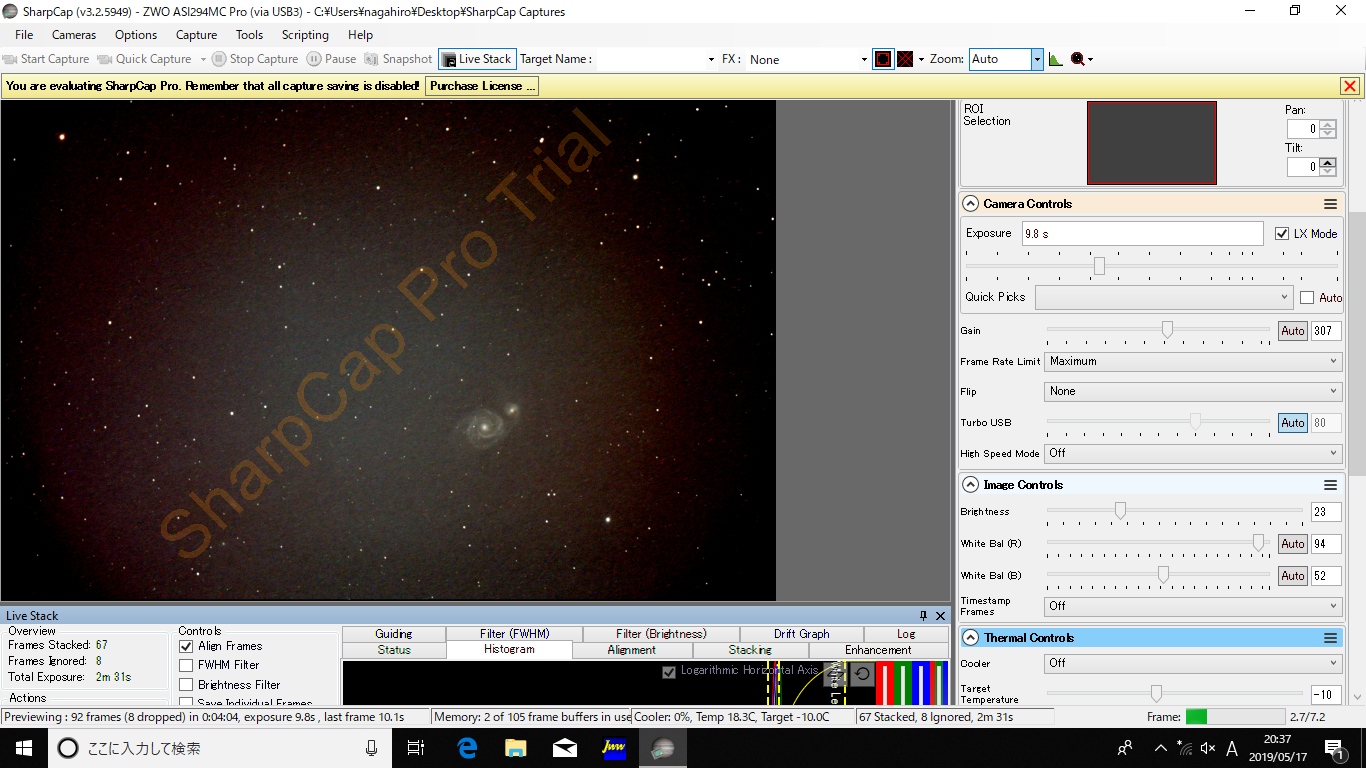
Task: Toggle Logarithmic Horizontal Axis checkbox
Action: (x=669, y=671)
